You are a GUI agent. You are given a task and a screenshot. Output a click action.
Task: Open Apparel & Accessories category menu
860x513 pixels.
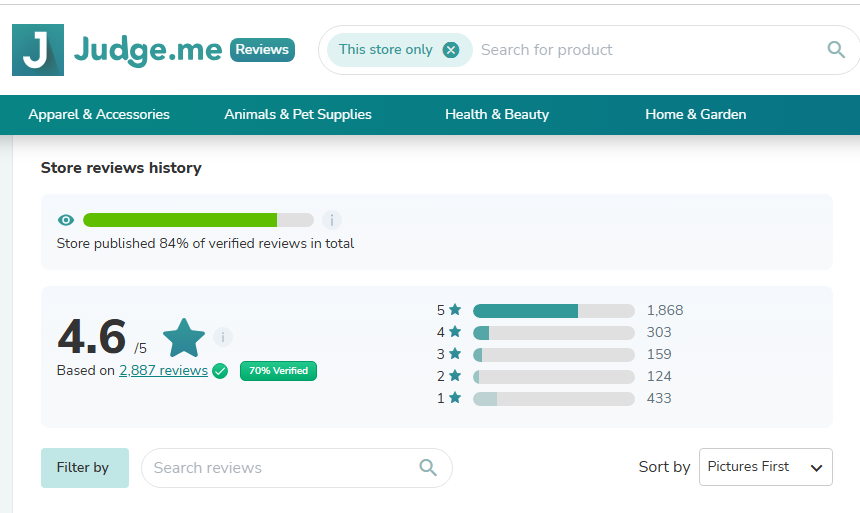(x=99, y=115)
